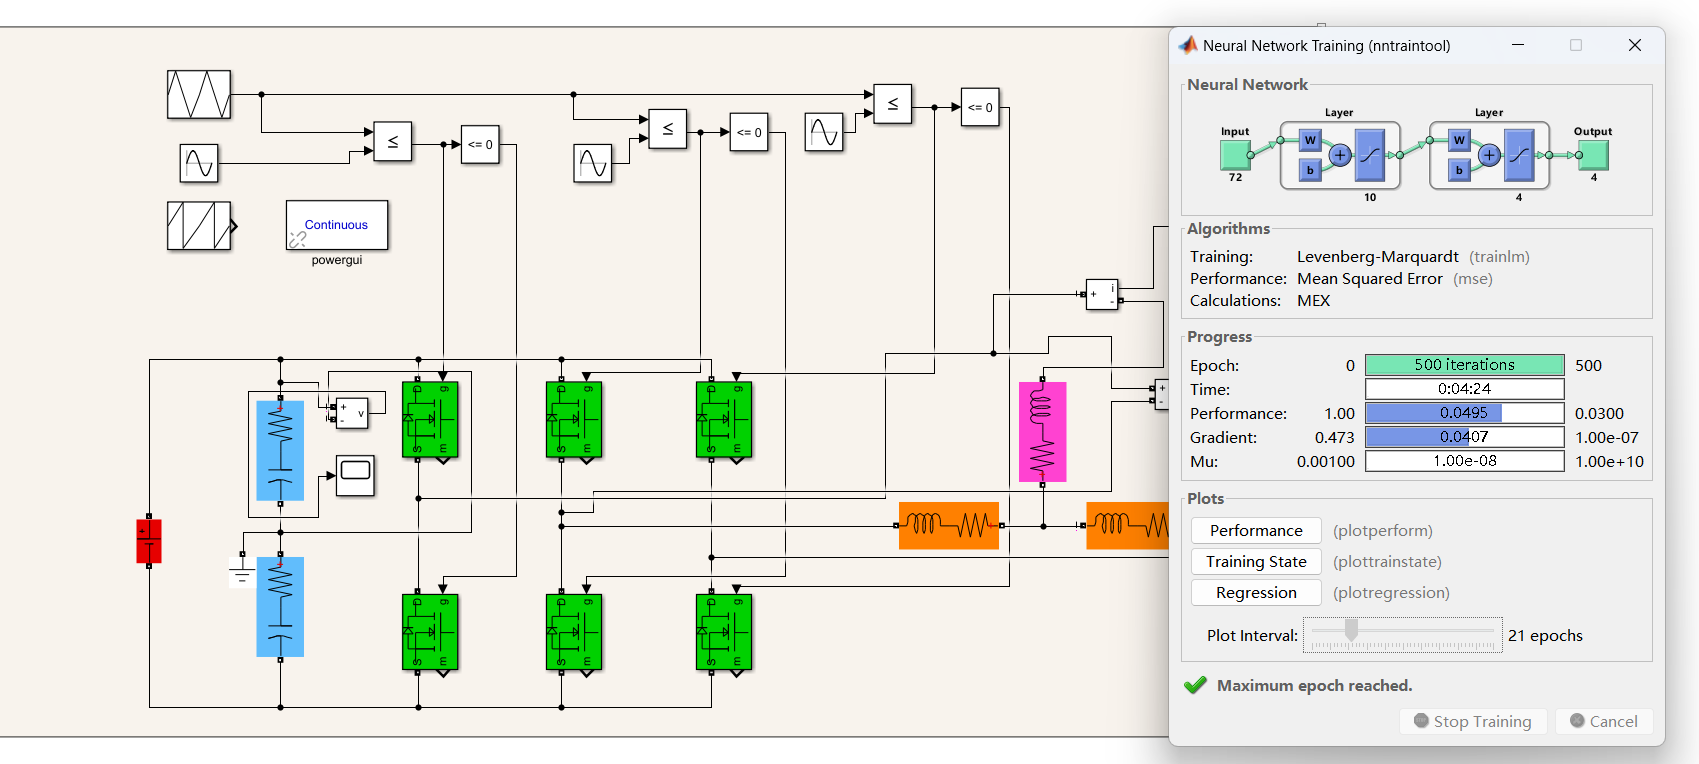Viewport: 1699px width, 764px height.
Task: Click the magenta RL load block
Action: [x=1042, y=432]
